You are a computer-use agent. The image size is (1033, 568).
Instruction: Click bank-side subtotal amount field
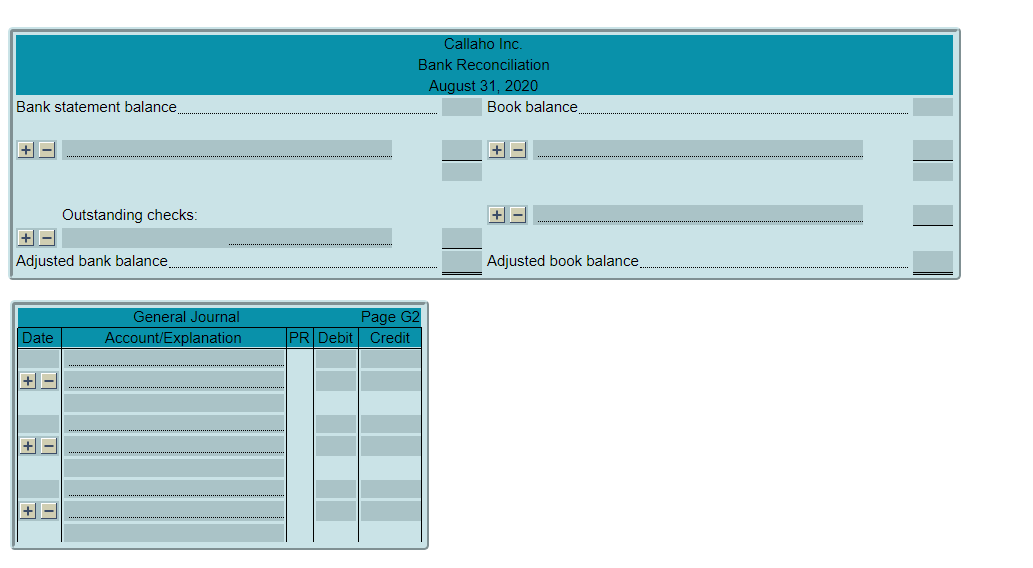pos(462,172)
